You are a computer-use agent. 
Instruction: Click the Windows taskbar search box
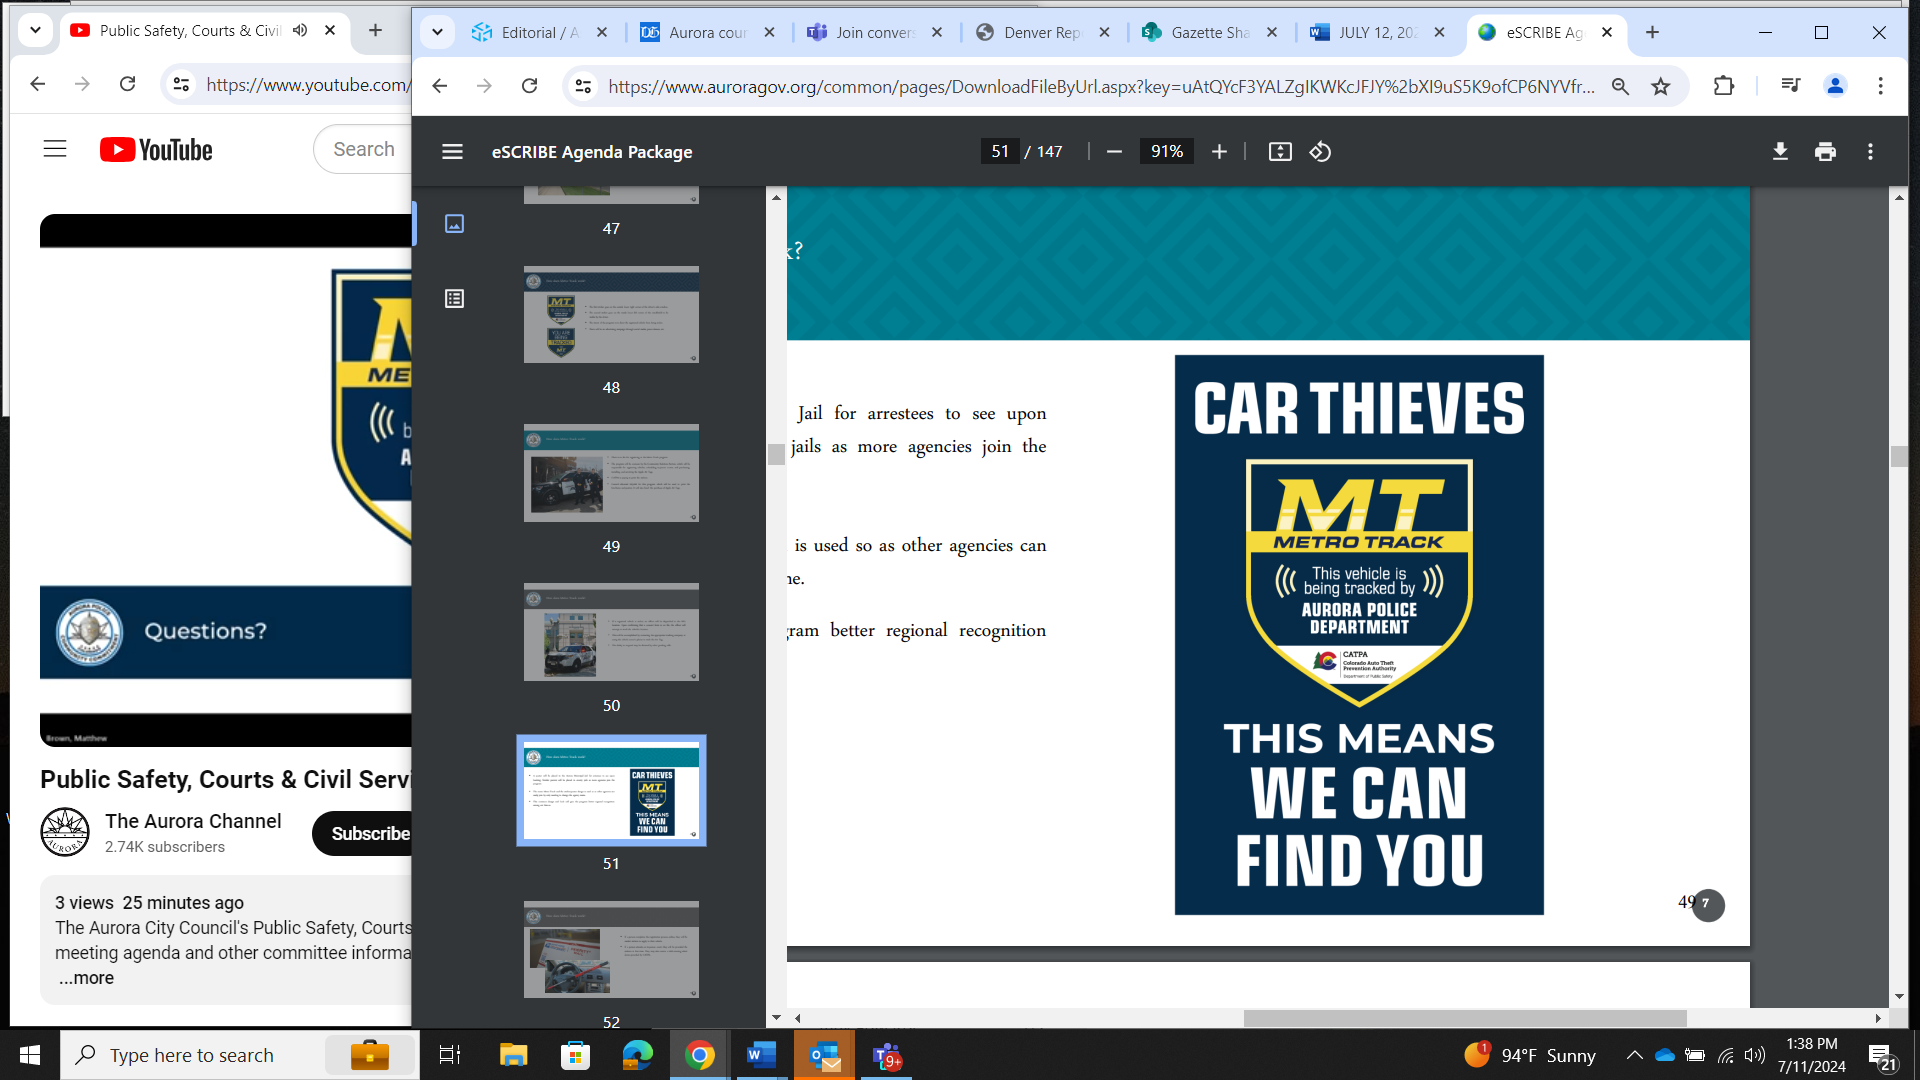(240, 1055)
